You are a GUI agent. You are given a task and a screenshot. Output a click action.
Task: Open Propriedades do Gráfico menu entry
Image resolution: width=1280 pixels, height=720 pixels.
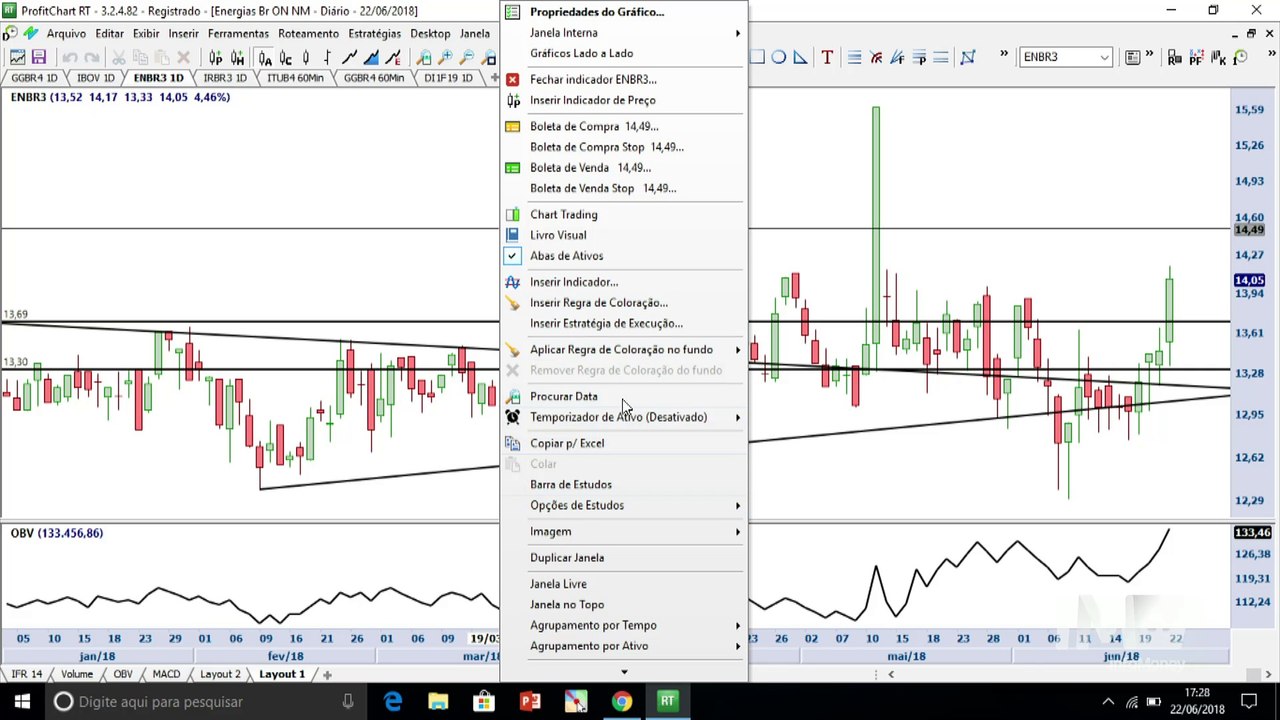[625, 12]
